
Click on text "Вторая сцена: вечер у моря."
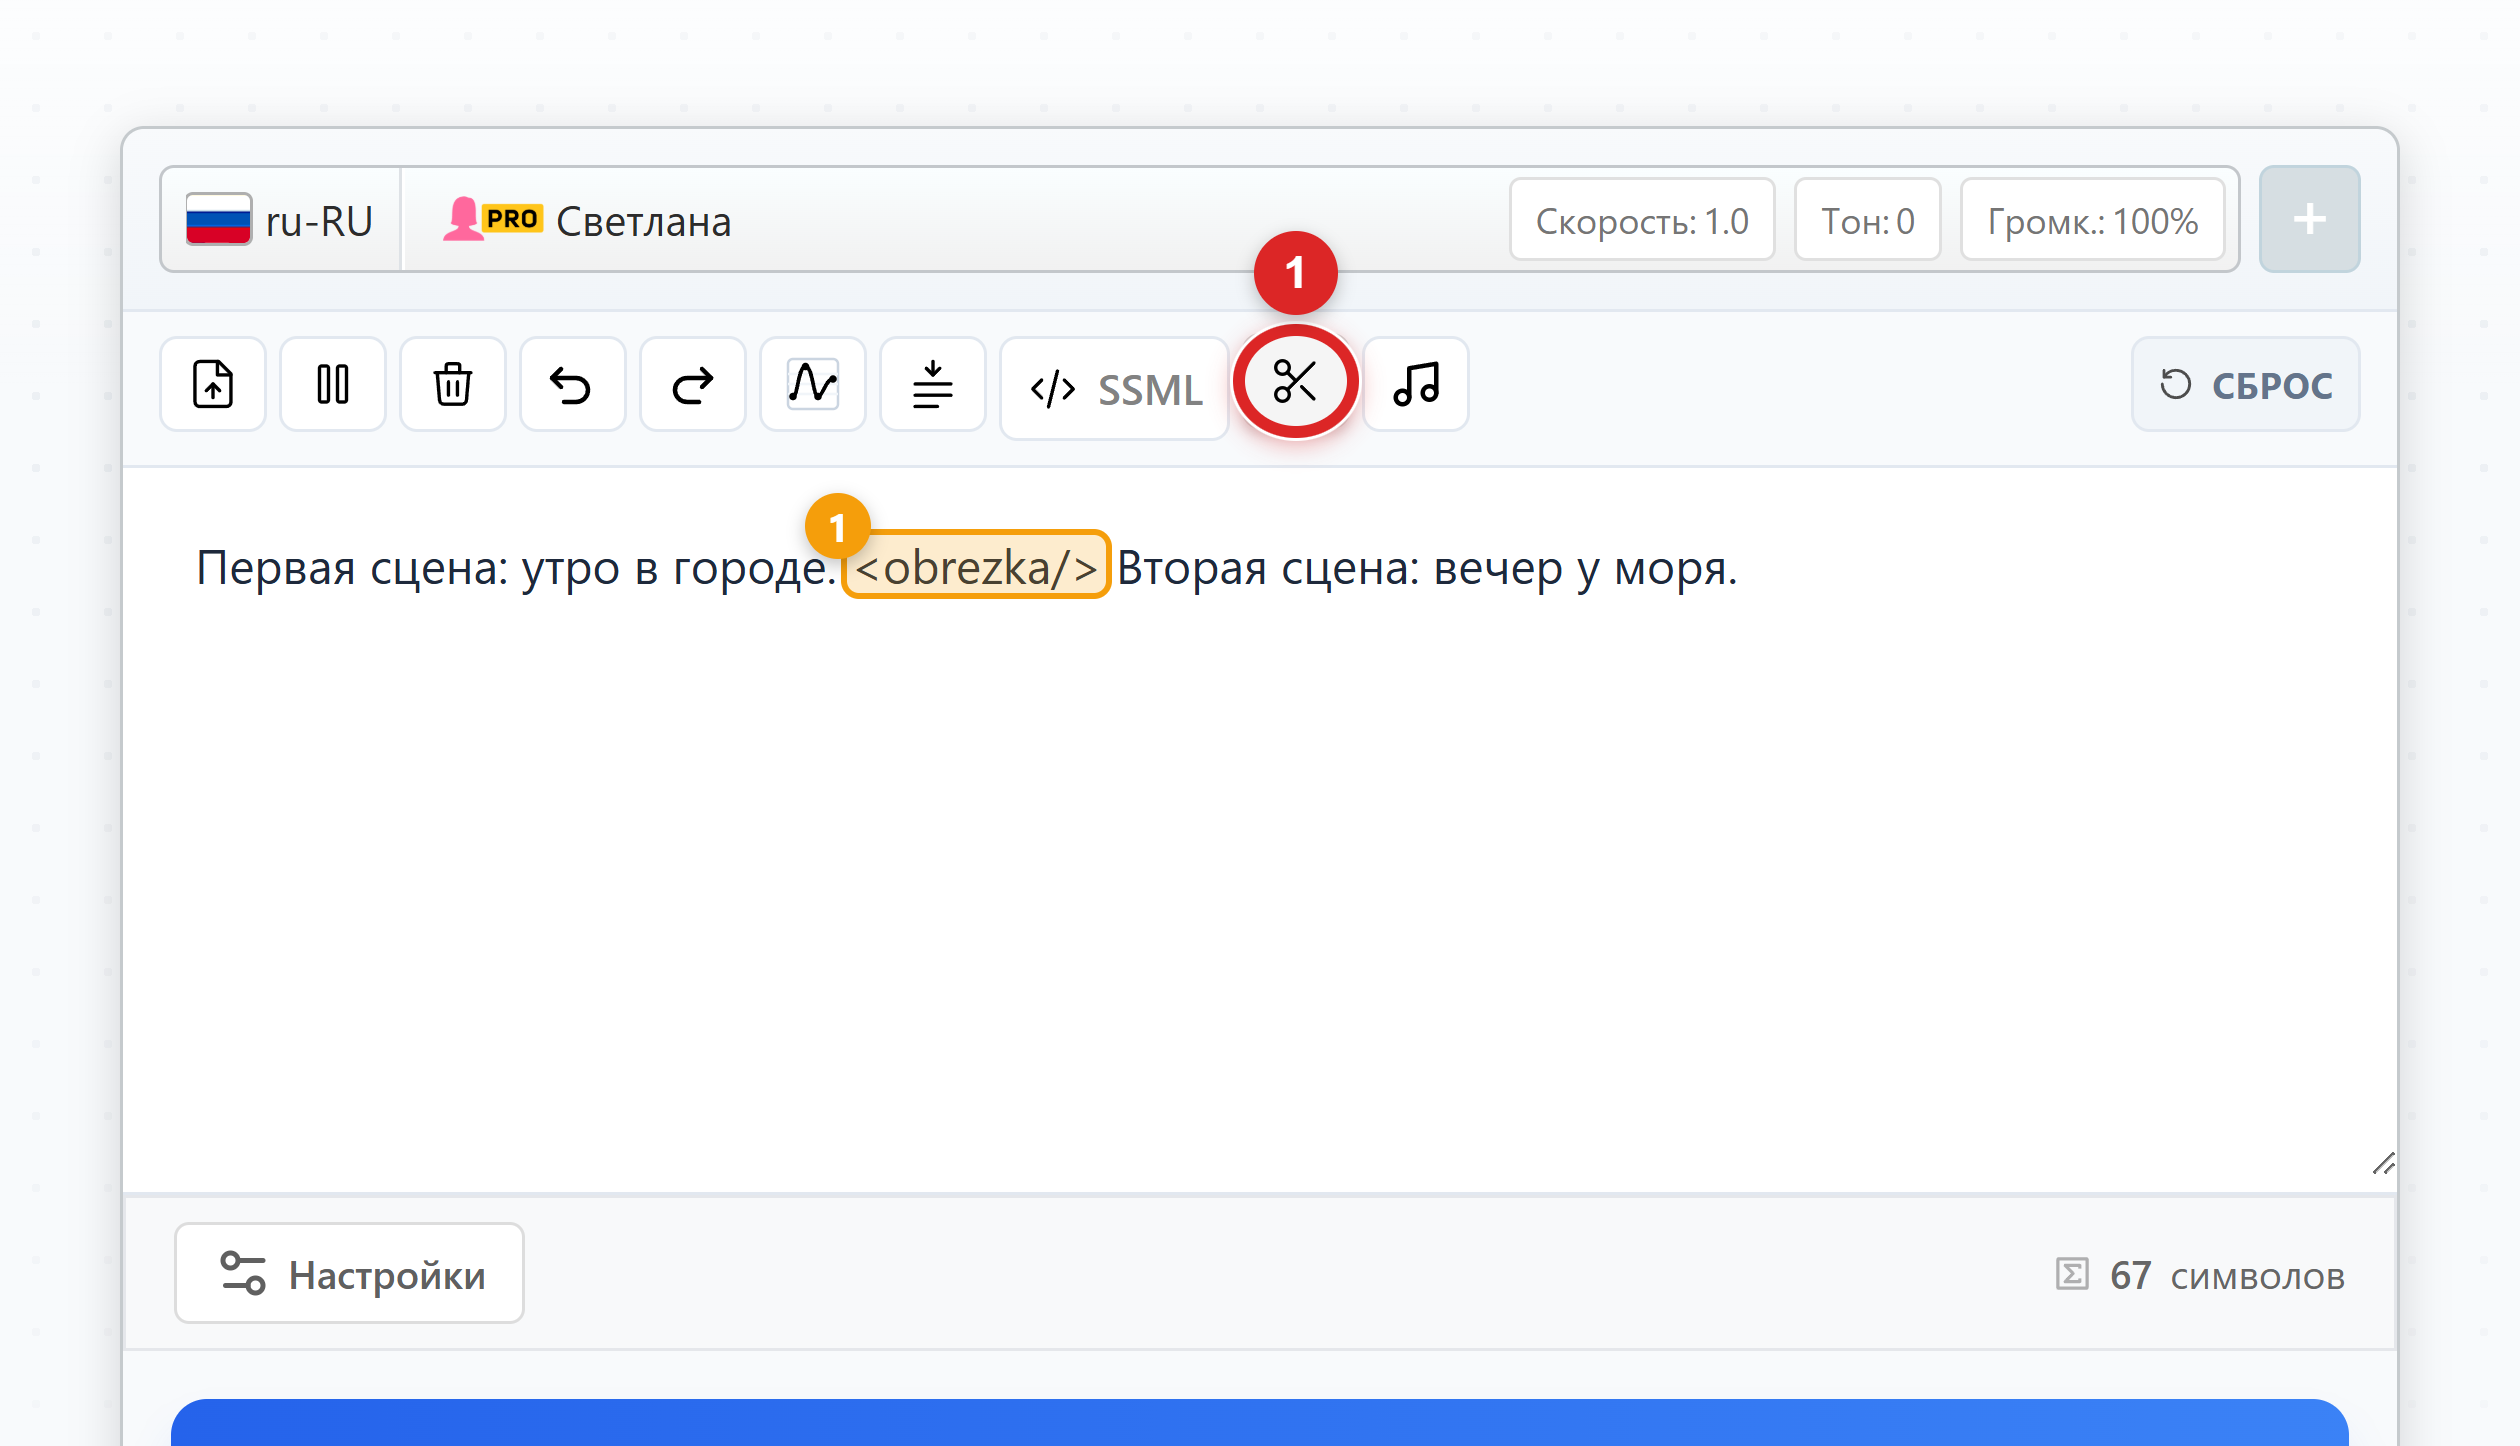(1427, 568)
